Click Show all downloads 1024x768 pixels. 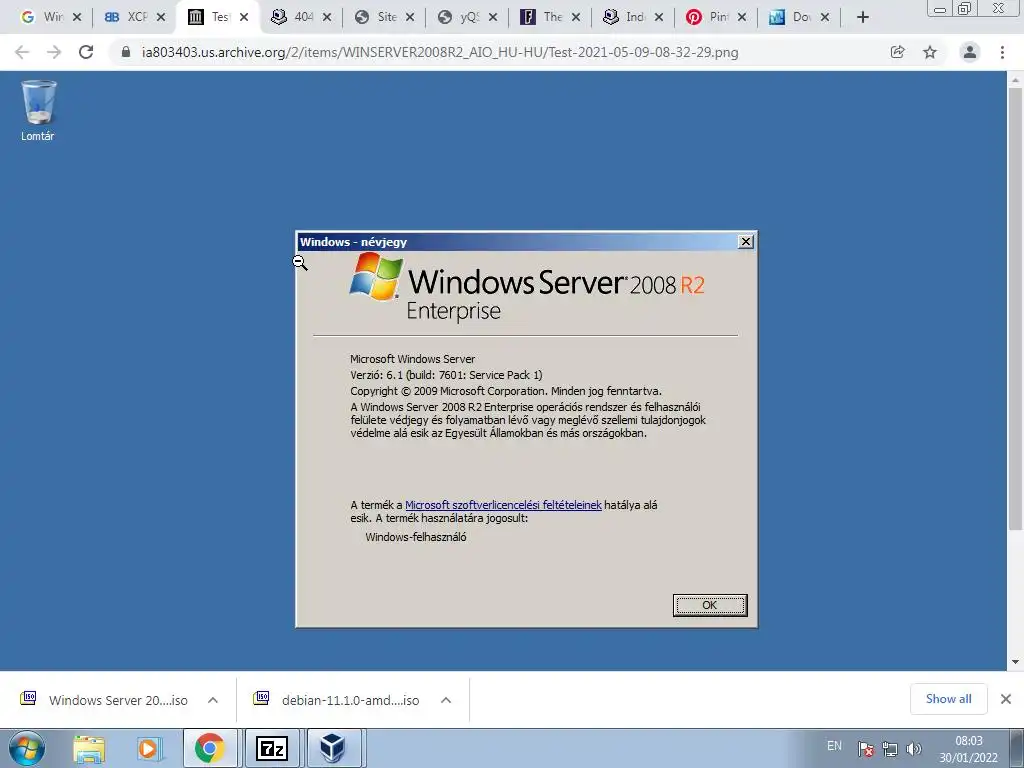(x=948, y=699)
